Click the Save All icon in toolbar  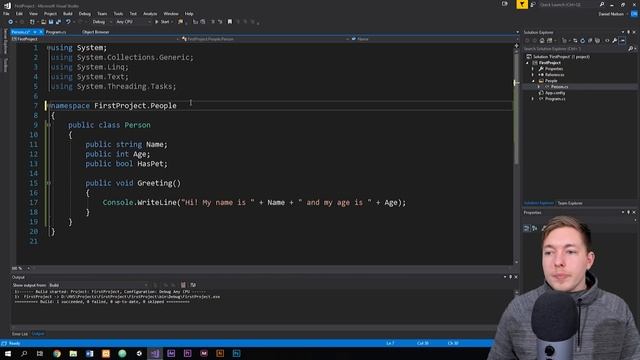[58, 22]
